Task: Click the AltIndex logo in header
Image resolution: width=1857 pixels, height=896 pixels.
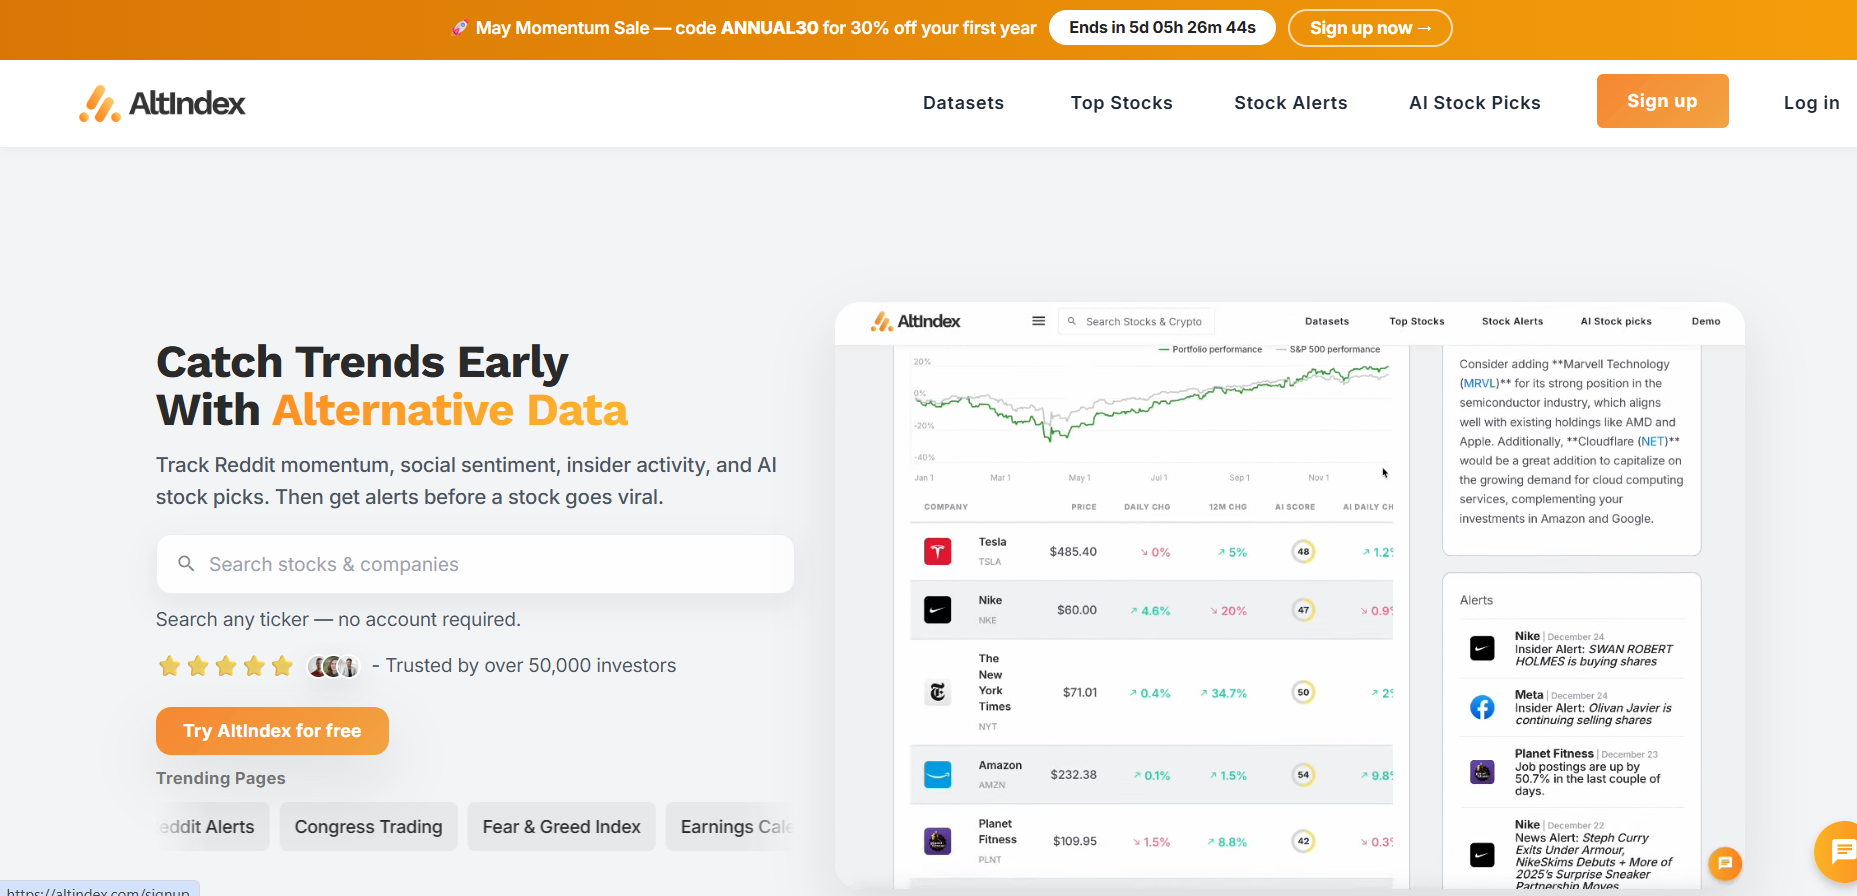Action: pos(162,103)
